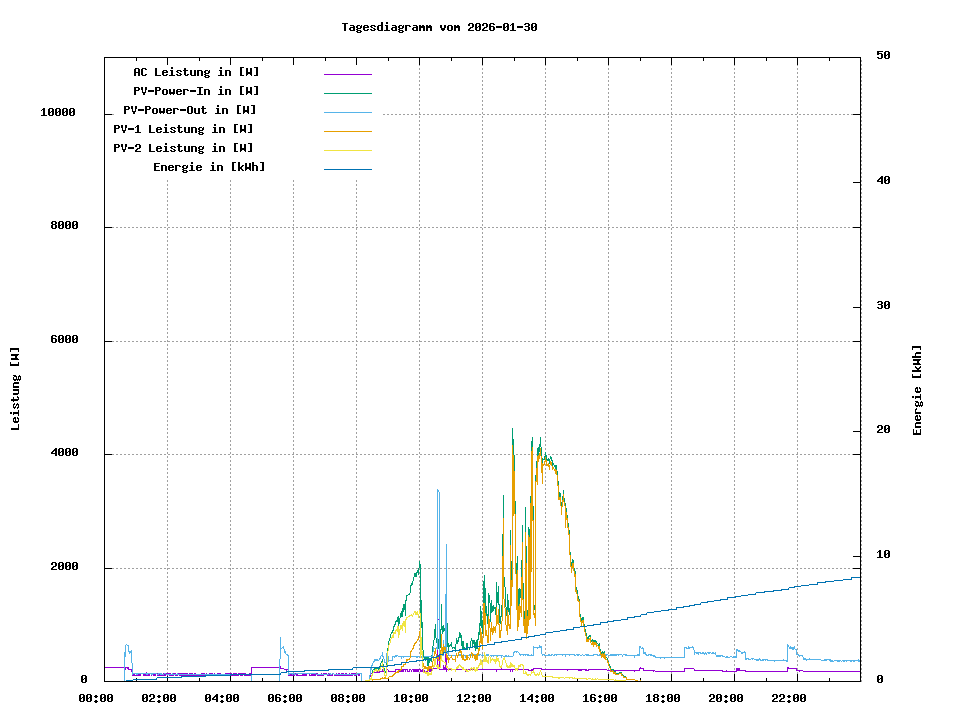Click the 22:00 tick on the time axis
This screenshot has width=960, height=720.
[x=789, y=698]
